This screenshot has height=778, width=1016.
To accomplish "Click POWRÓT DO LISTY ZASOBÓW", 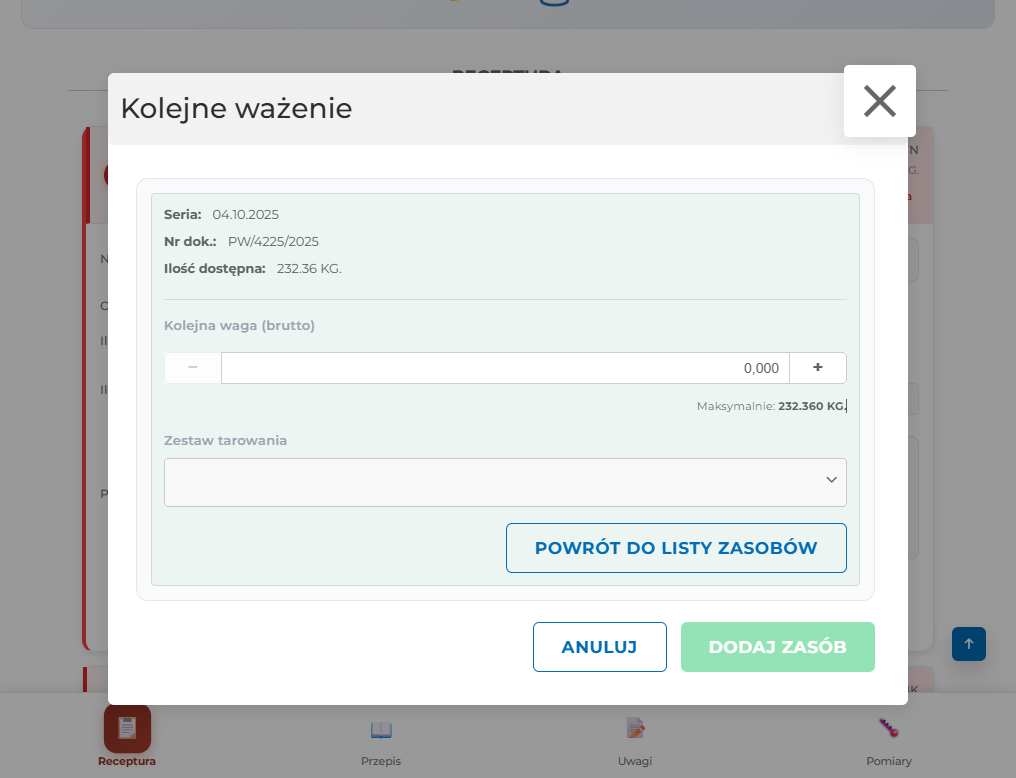I will (675, 548).
